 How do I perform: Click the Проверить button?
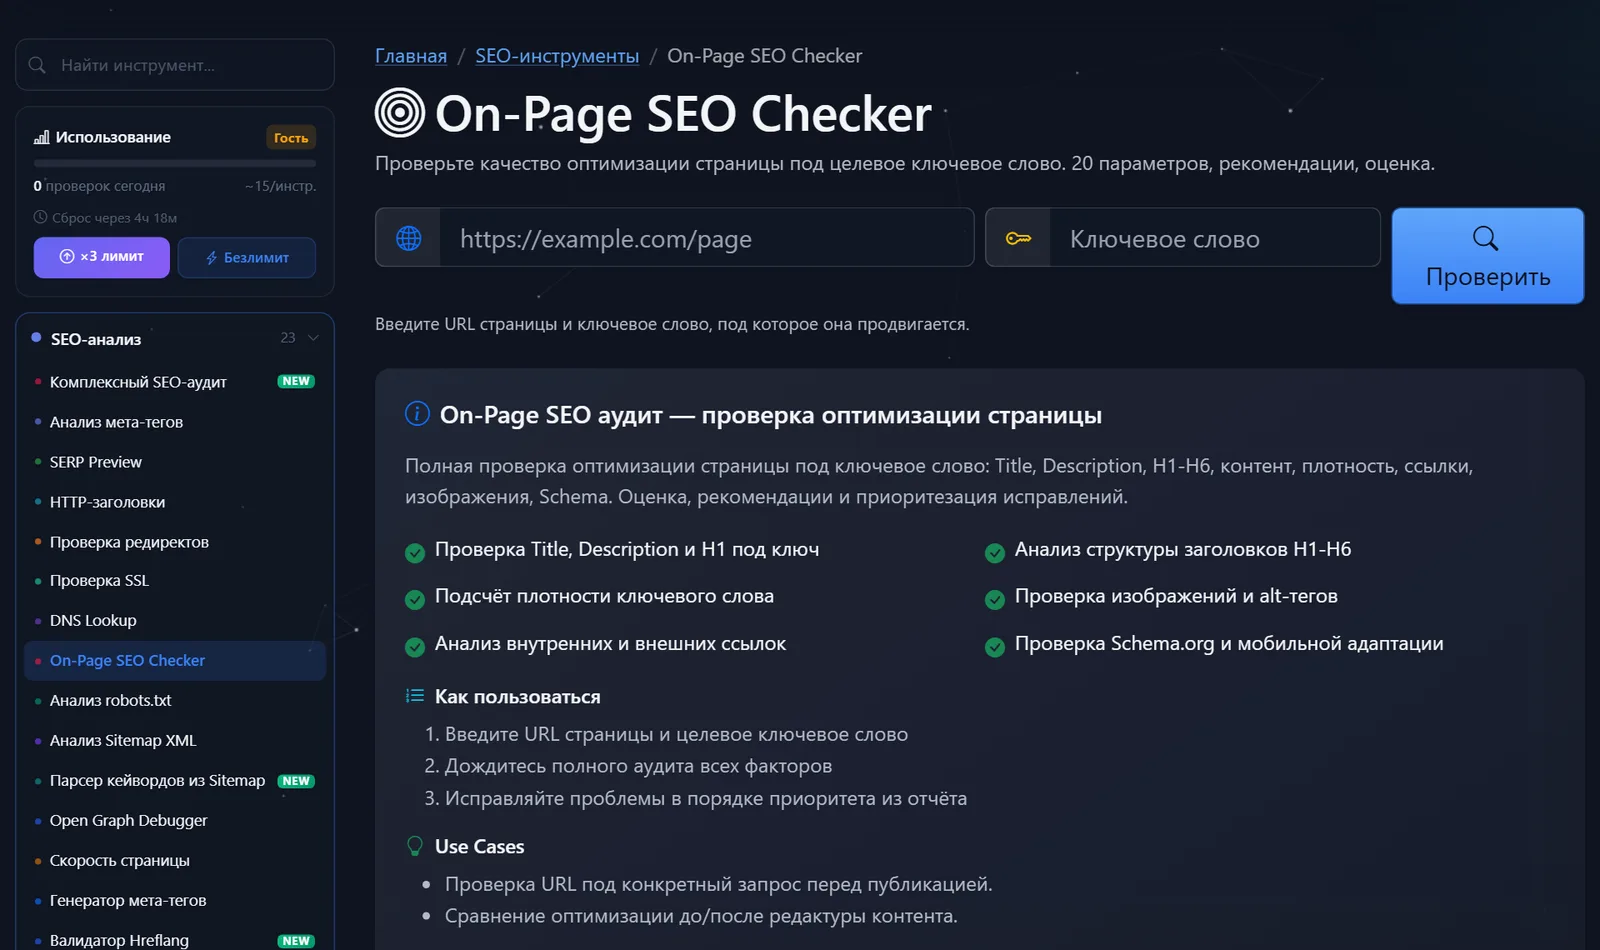click(1488, 256)
